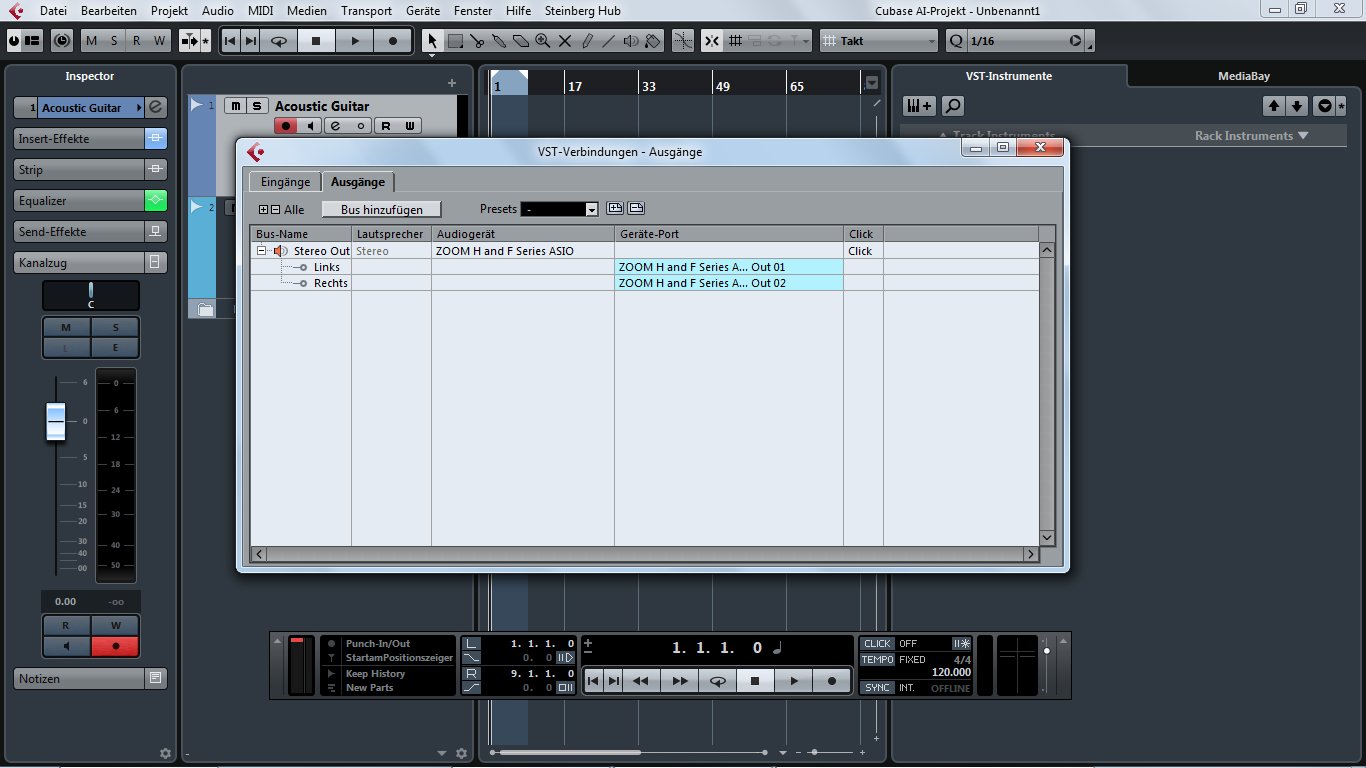
Task: Click Play in top toolbar transport
Action: coord(354,41)
